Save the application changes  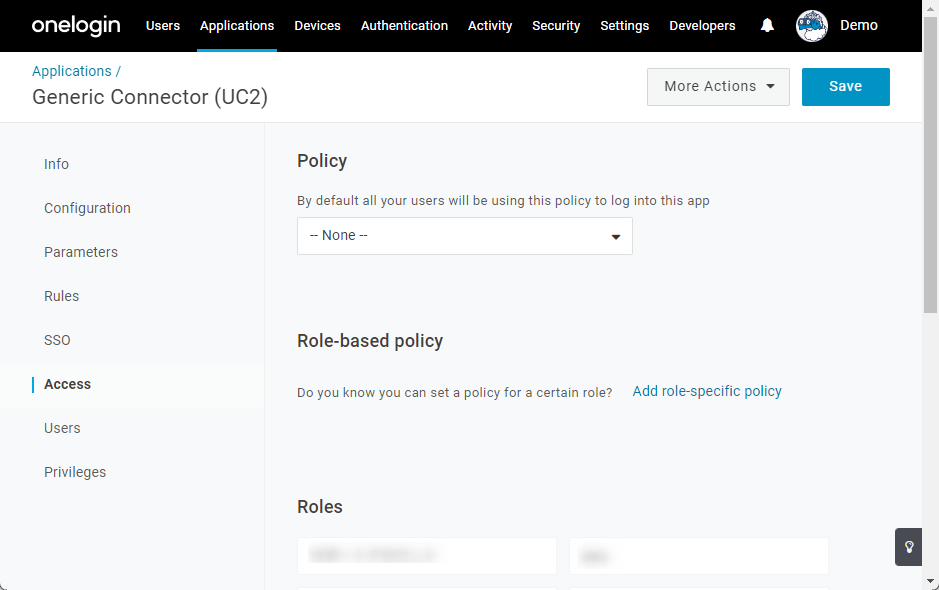tap(846, 87)
